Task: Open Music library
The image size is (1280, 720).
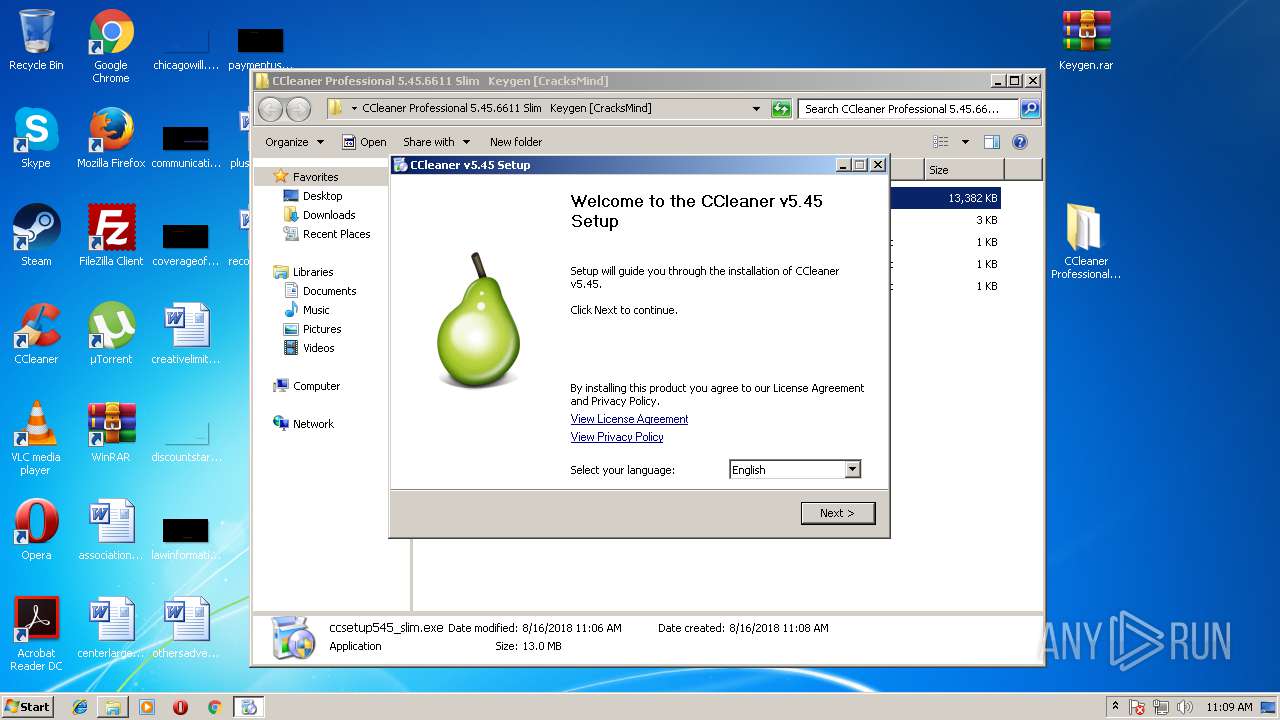Action: (316, 310)
